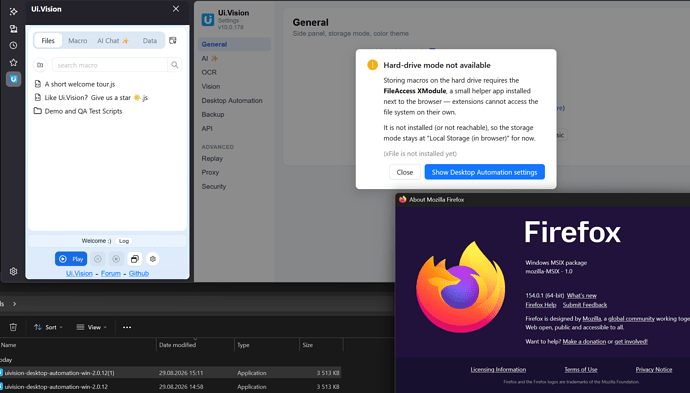Open sidebar settings gear at bottom left
The image size is (690, 393).
point(13,272)
